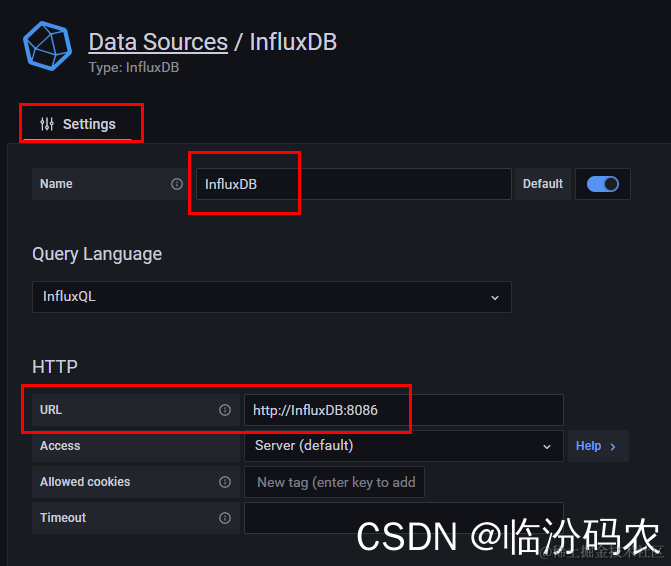Toggle the Default data source switch
The image size is (671, 566).
tap(603, 184)
